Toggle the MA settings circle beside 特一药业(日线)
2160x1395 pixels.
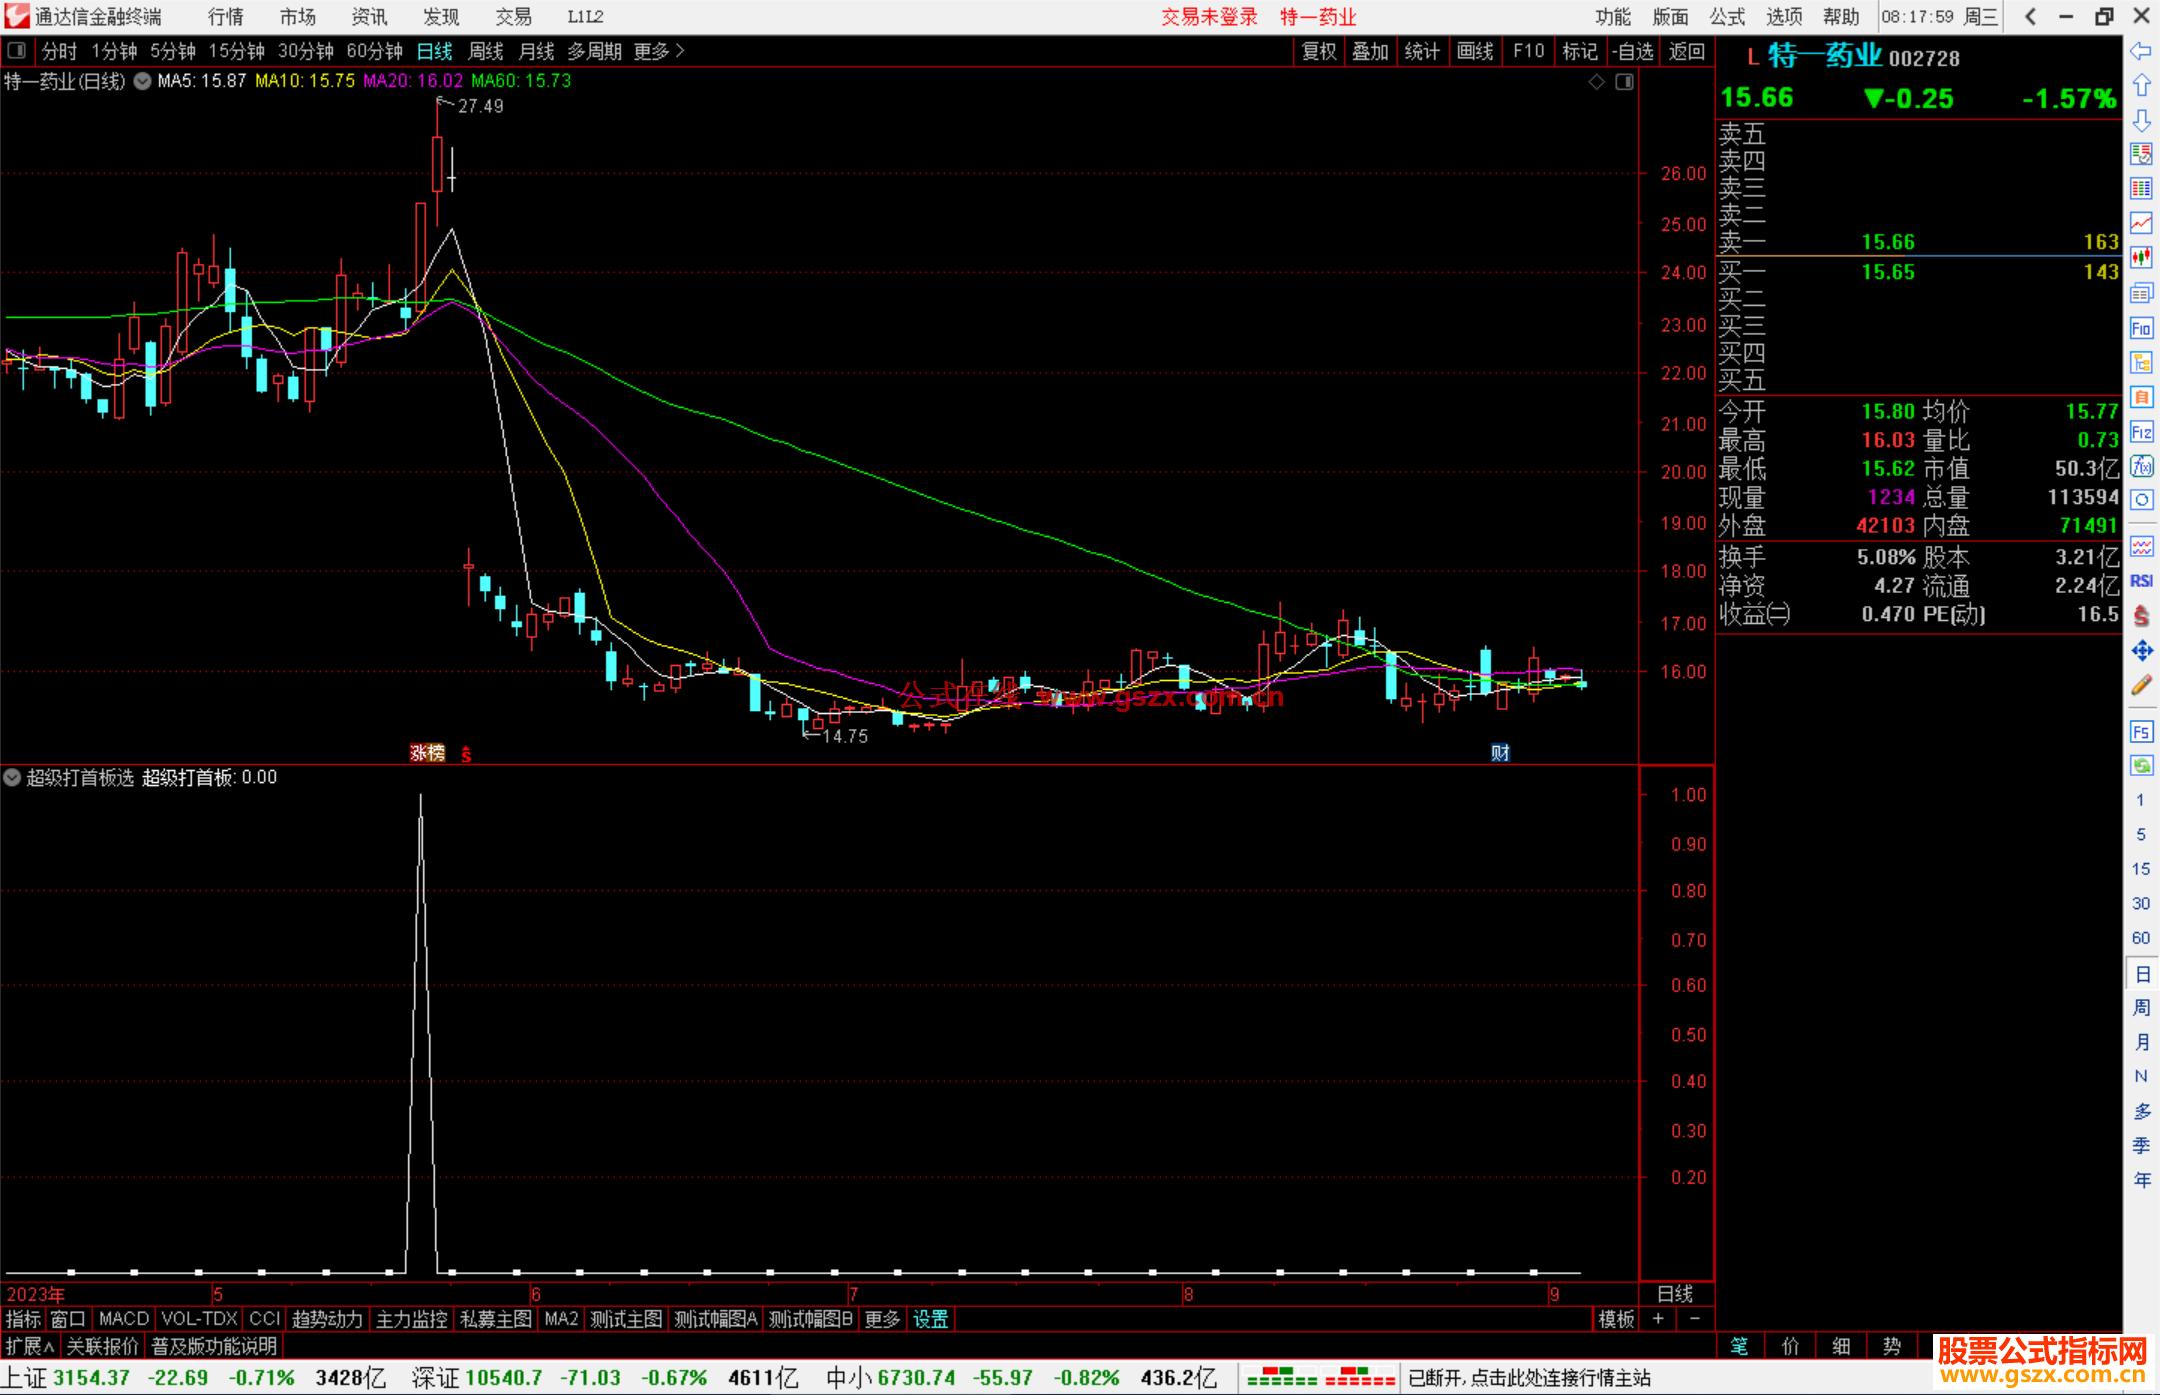143,81
